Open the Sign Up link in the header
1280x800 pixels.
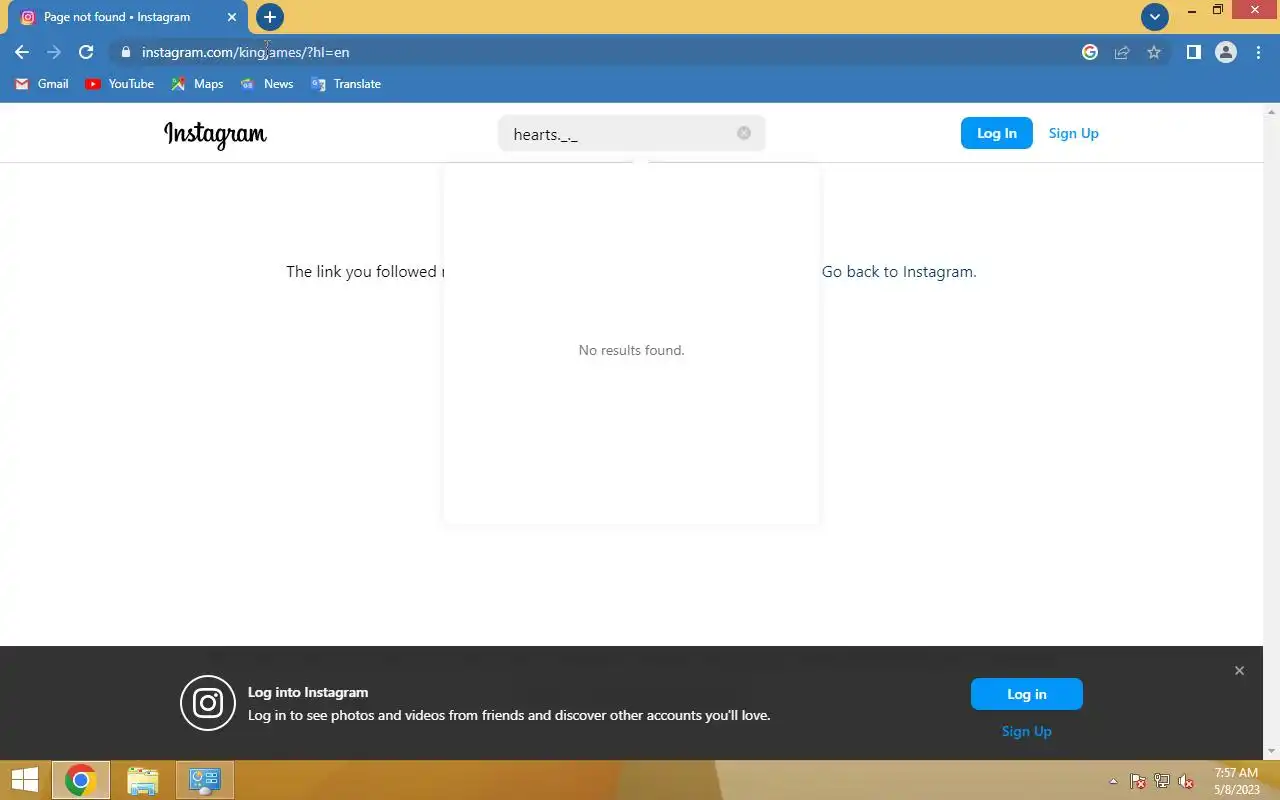click(1074, 133)
